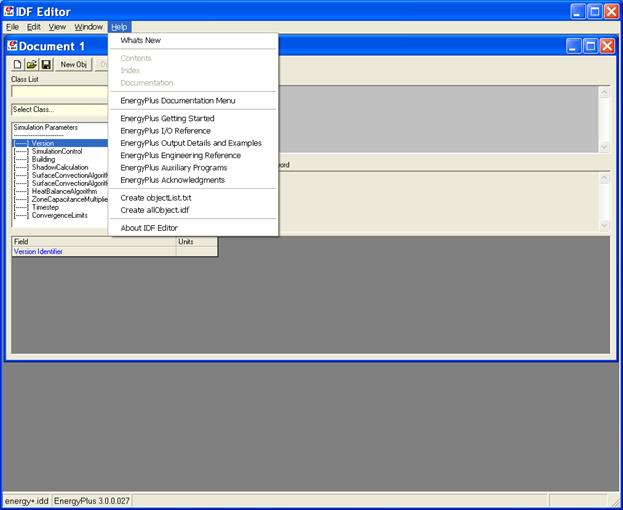Click lower explanation pane scroll down arrow
Image resolution: width=623 pixels, height=510 pixels.
(604, 226)
